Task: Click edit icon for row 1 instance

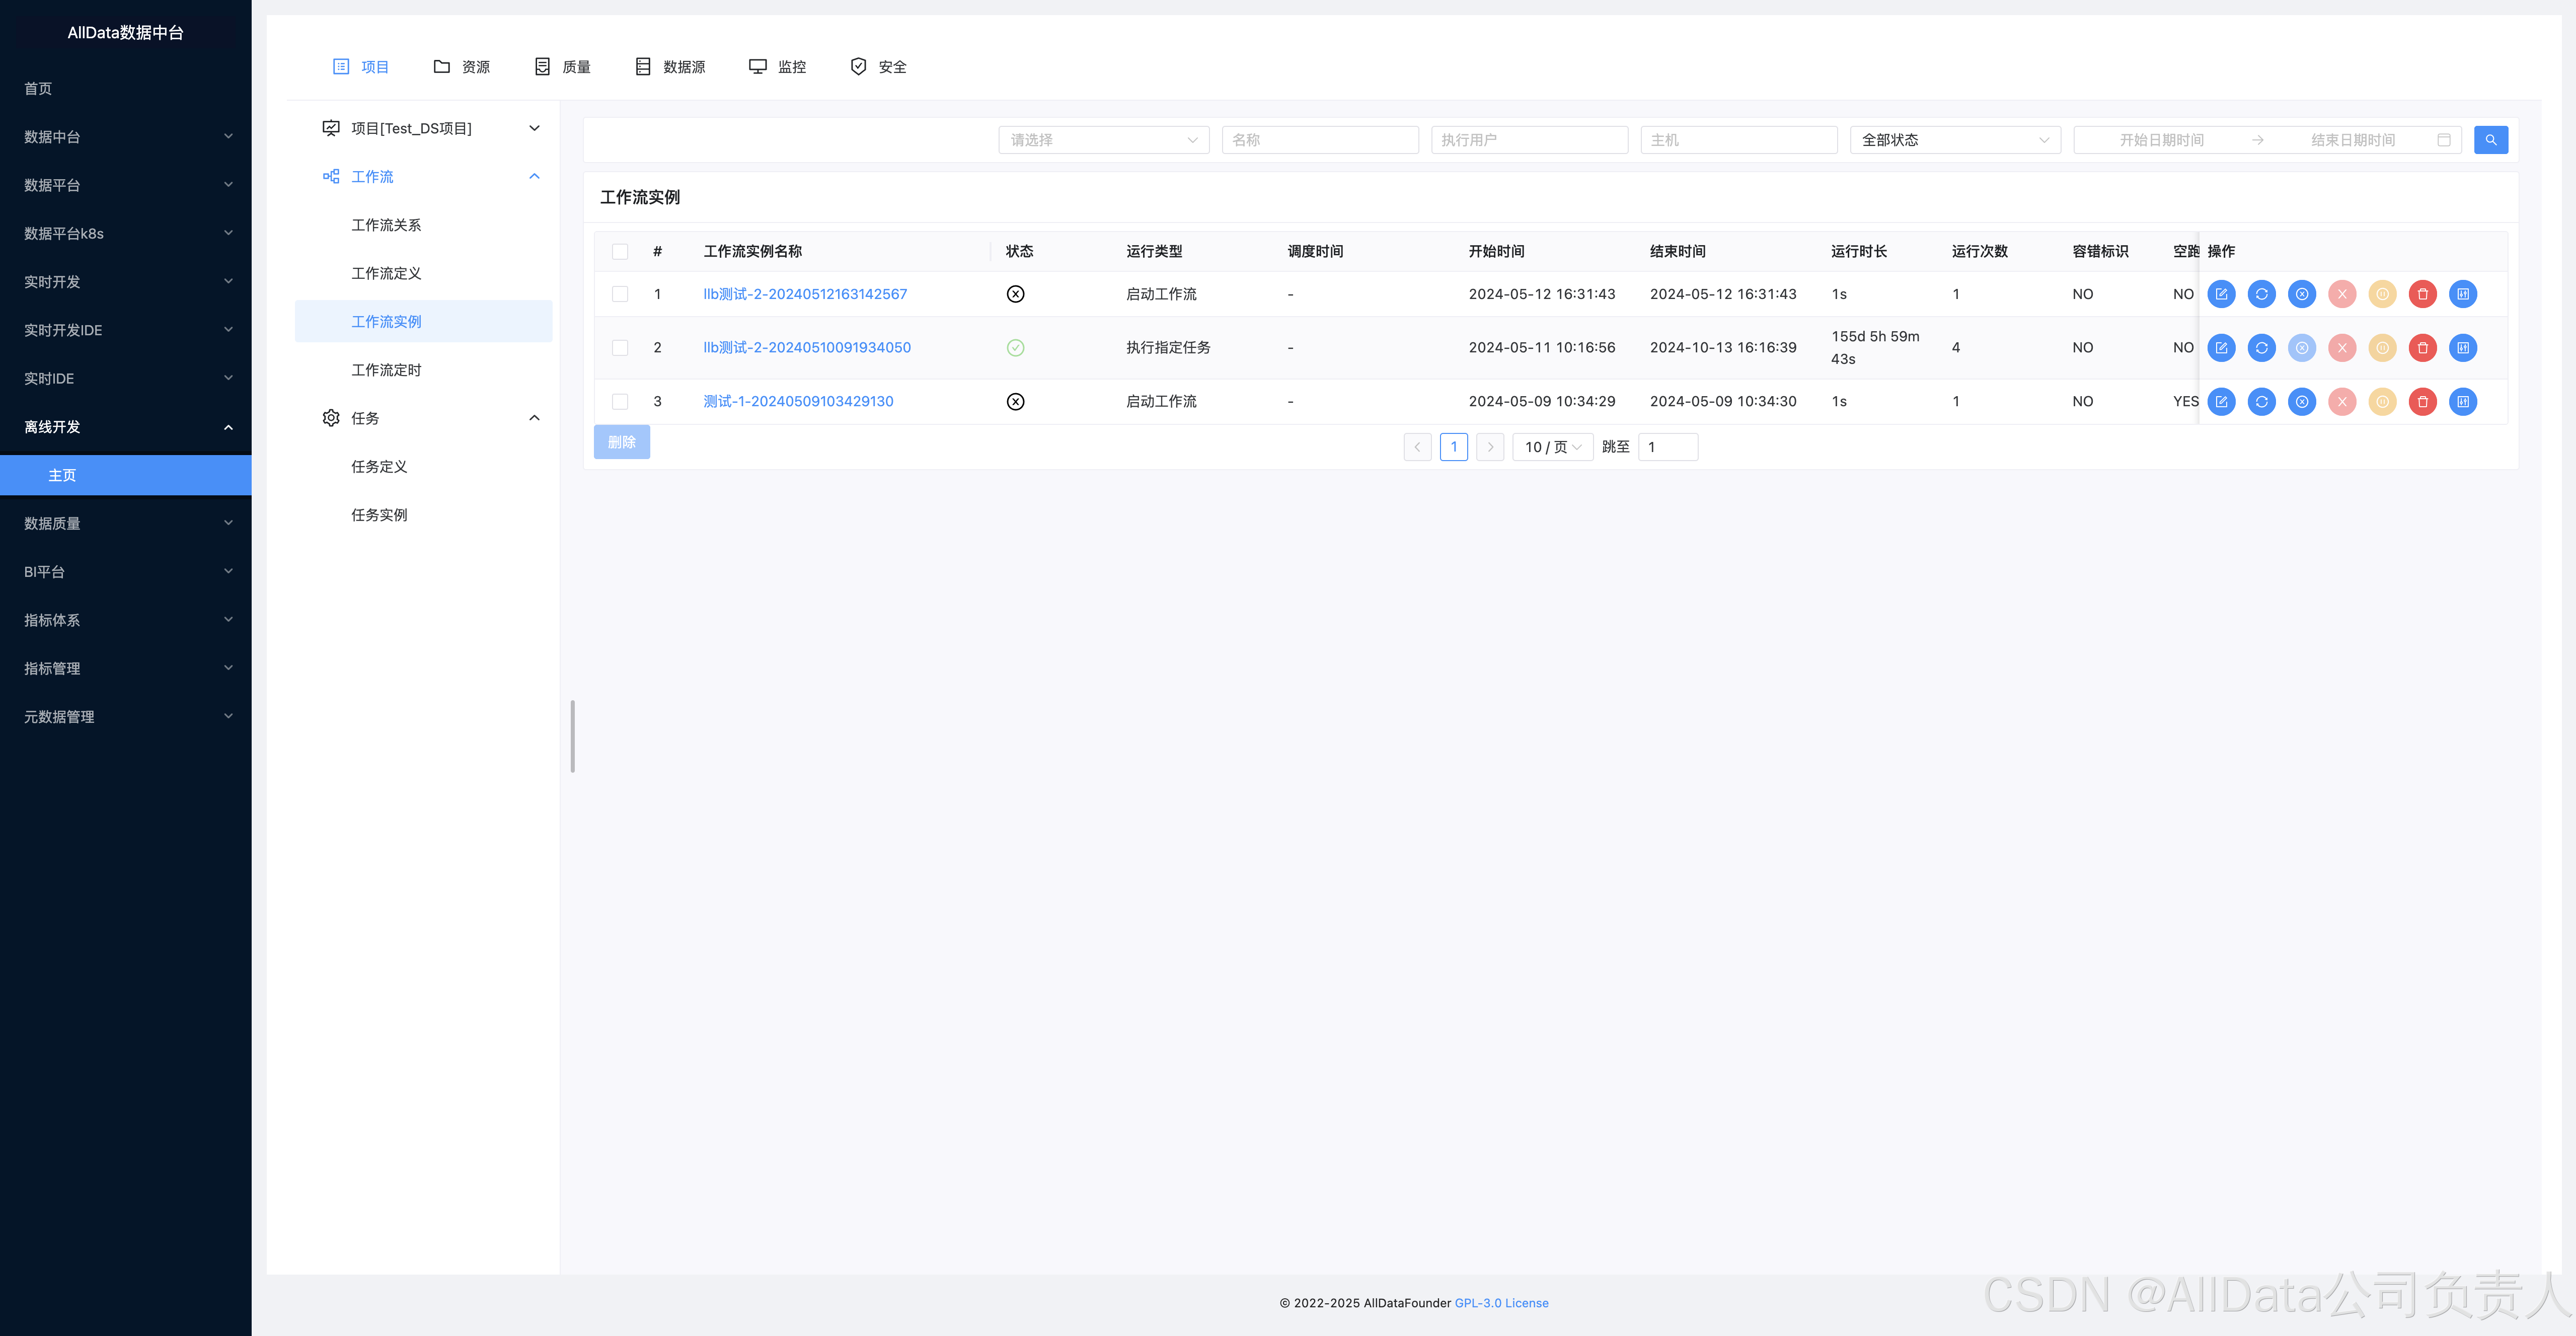Action: 2221,294
